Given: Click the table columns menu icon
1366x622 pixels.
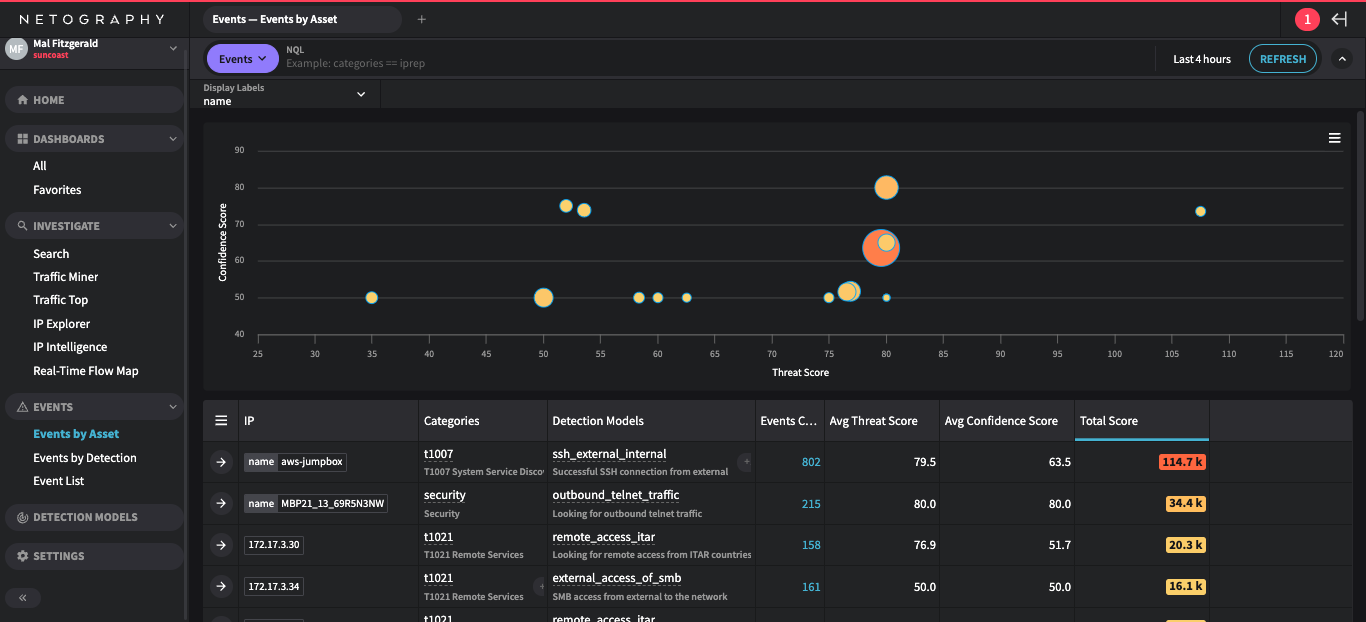Looking at the screenshot, I should pos(221,421).
